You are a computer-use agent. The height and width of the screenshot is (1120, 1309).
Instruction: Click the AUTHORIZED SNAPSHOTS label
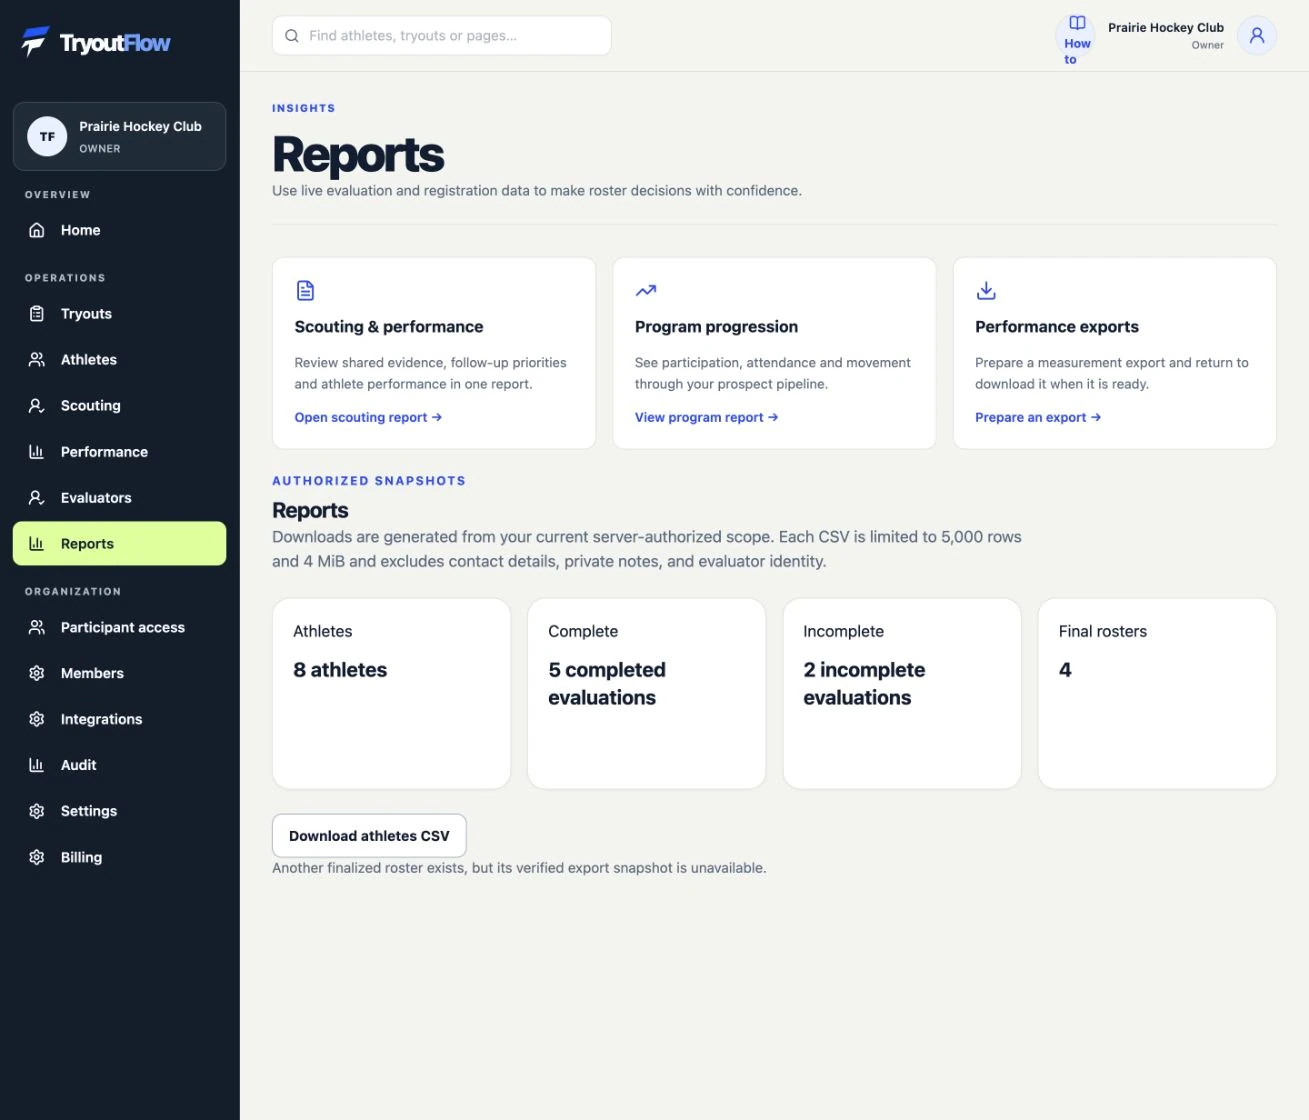click(369, 481)
